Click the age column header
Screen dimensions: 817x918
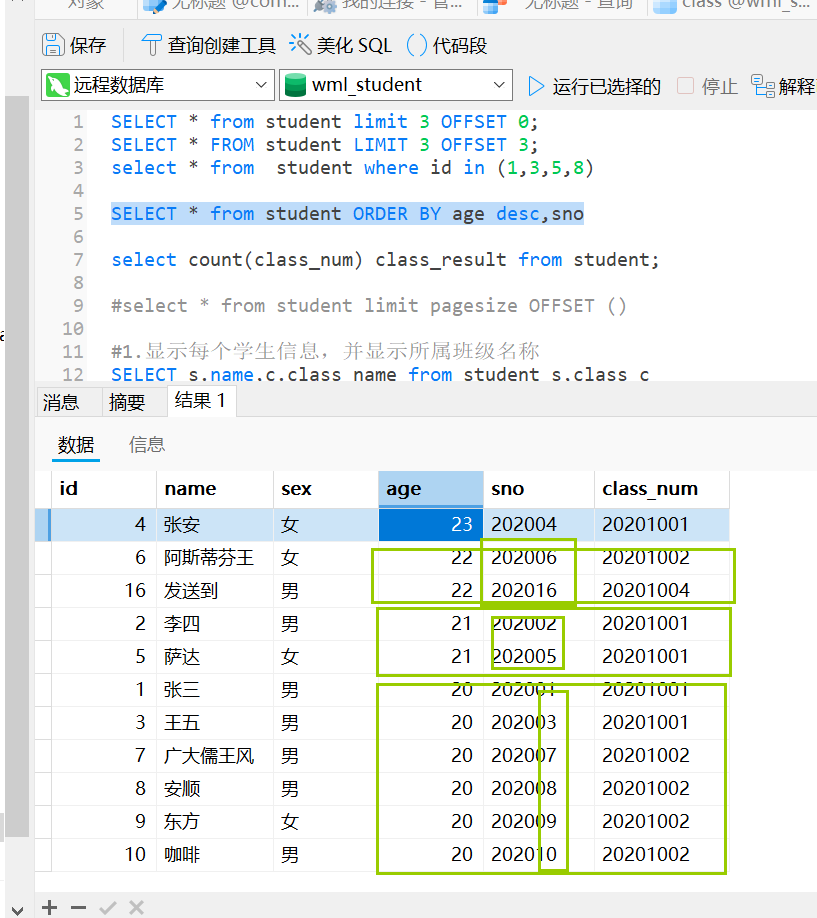pyautogui.click(x=431, y=489)
